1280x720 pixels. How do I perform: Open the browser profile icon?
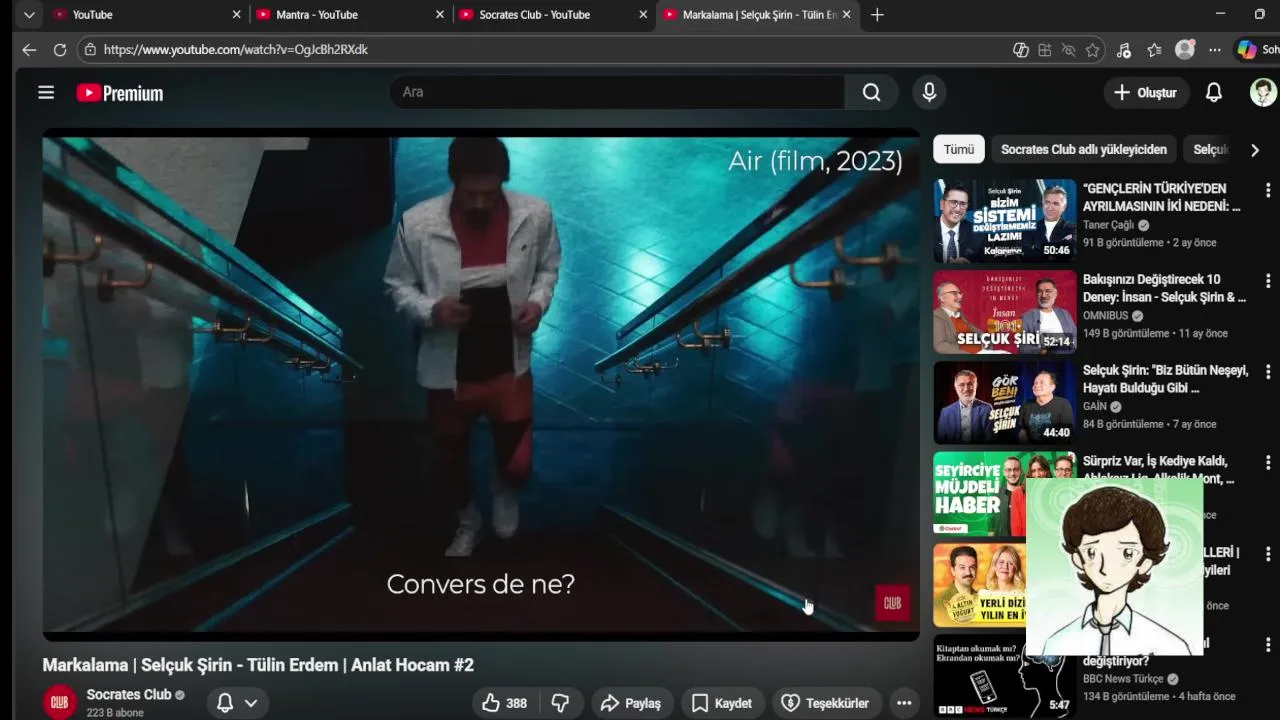(x=1185, y=49)
